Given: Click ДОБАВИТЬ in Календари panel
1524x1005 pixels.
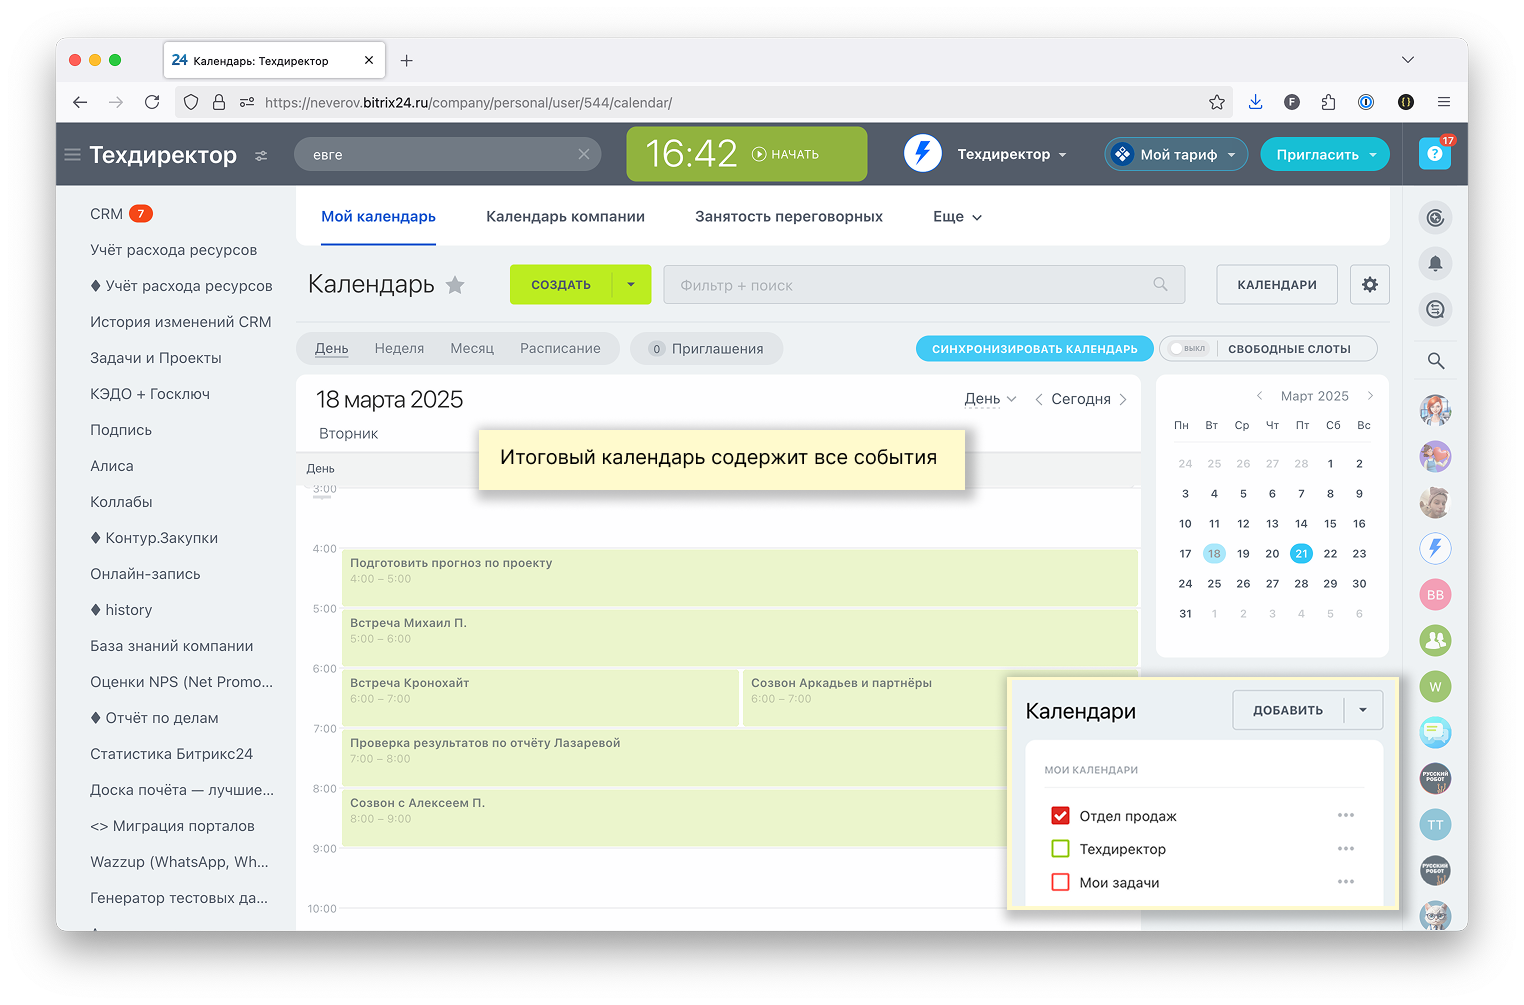Looking at the screenshot, I should pyautogui.click(x=1288, y=710).
